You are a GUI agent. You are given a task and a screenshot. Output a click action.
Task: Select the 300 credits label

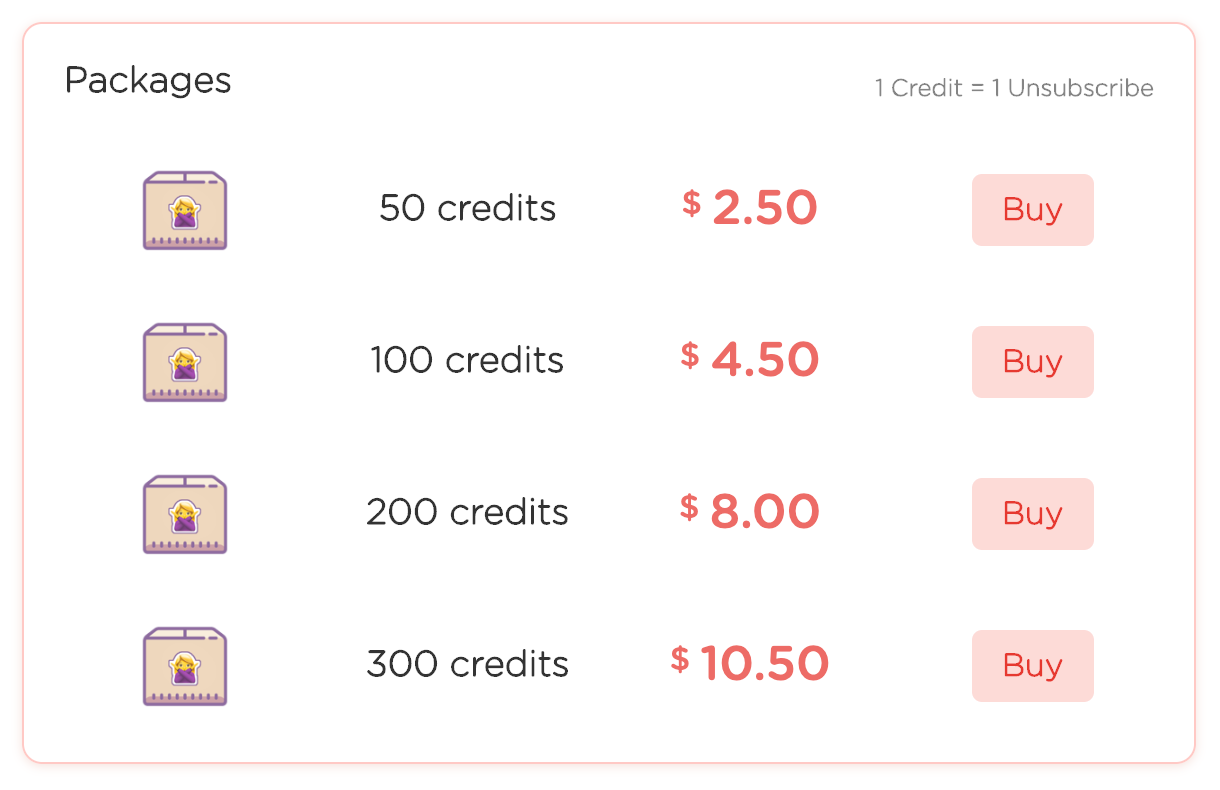(x=467, y=664)
